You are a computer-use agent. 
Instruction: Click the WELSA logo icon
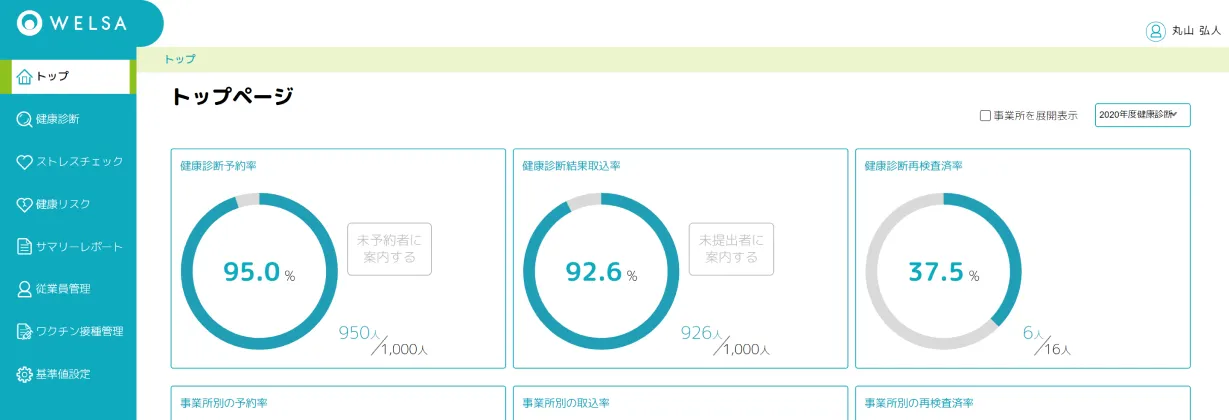(29, 23)
